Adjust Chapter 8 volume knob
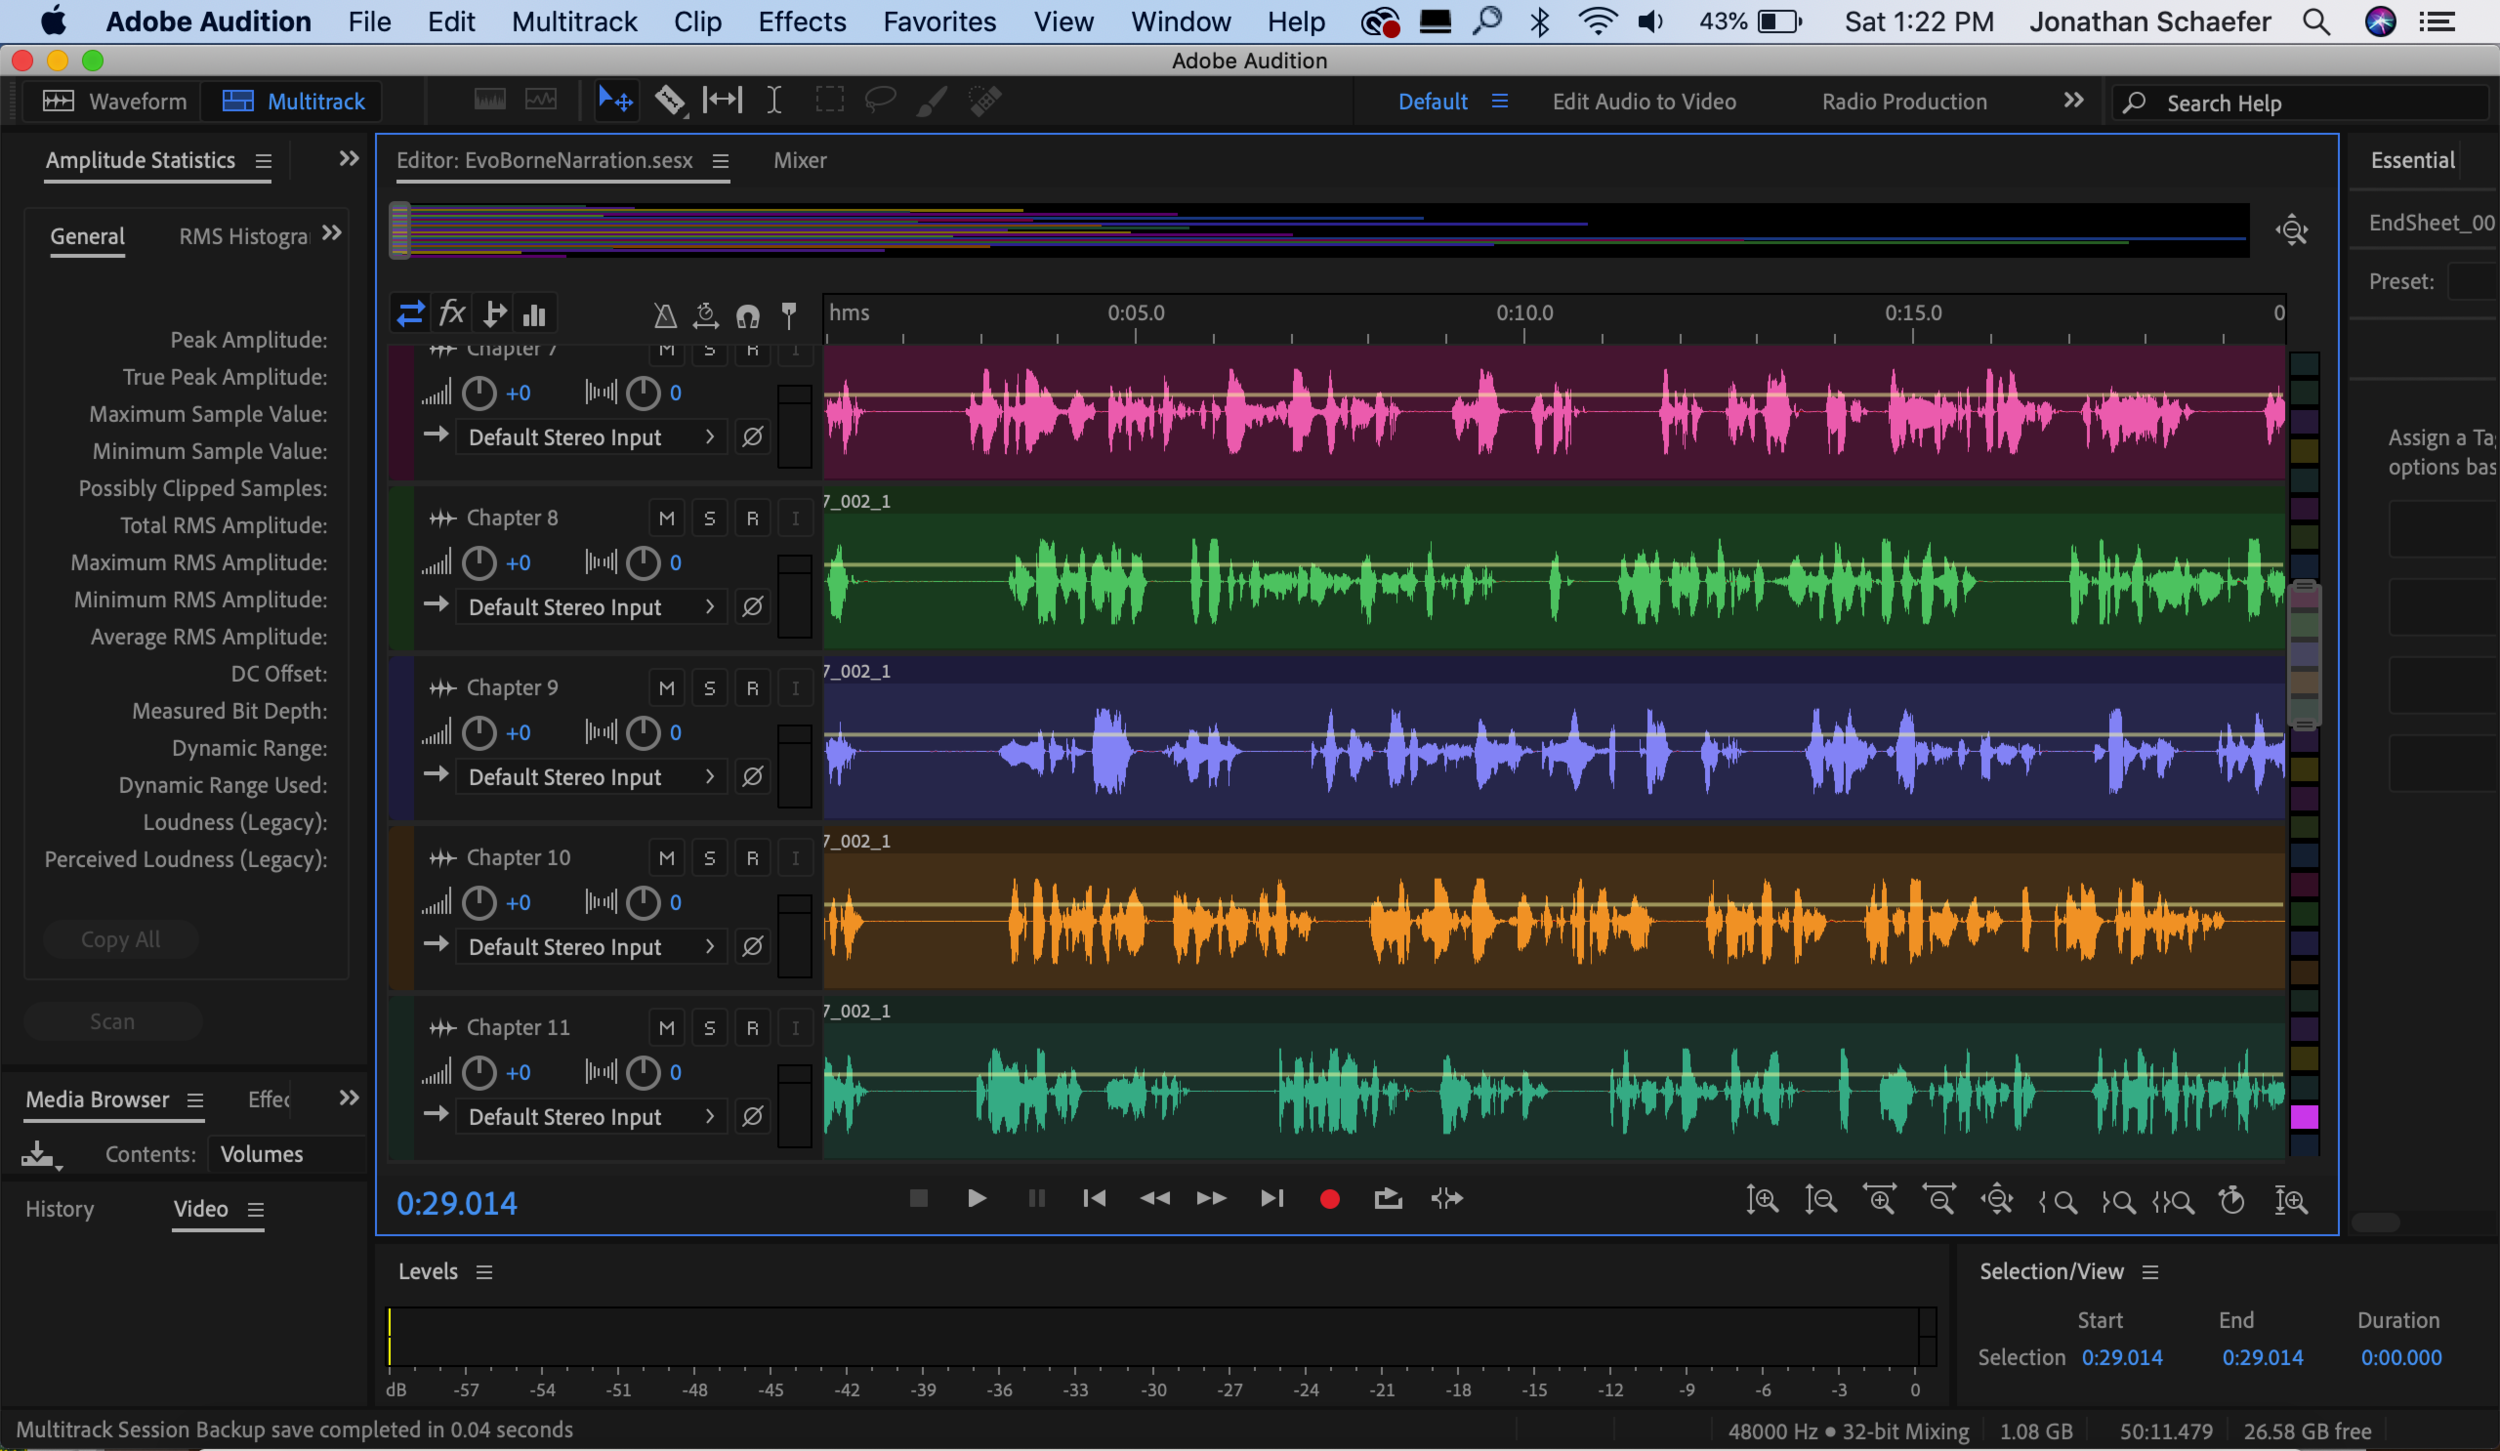 pyautogui.click(x=479, y=563)
